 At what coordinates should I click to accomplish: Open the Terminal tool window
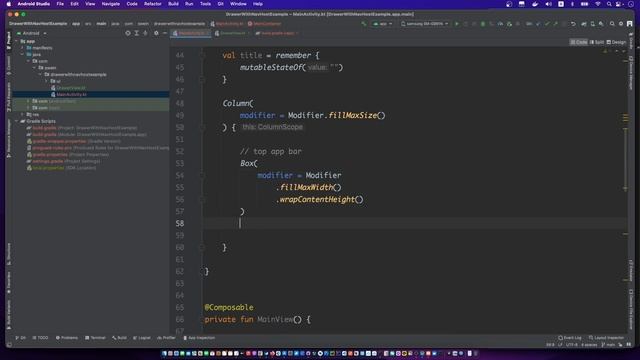95,338
